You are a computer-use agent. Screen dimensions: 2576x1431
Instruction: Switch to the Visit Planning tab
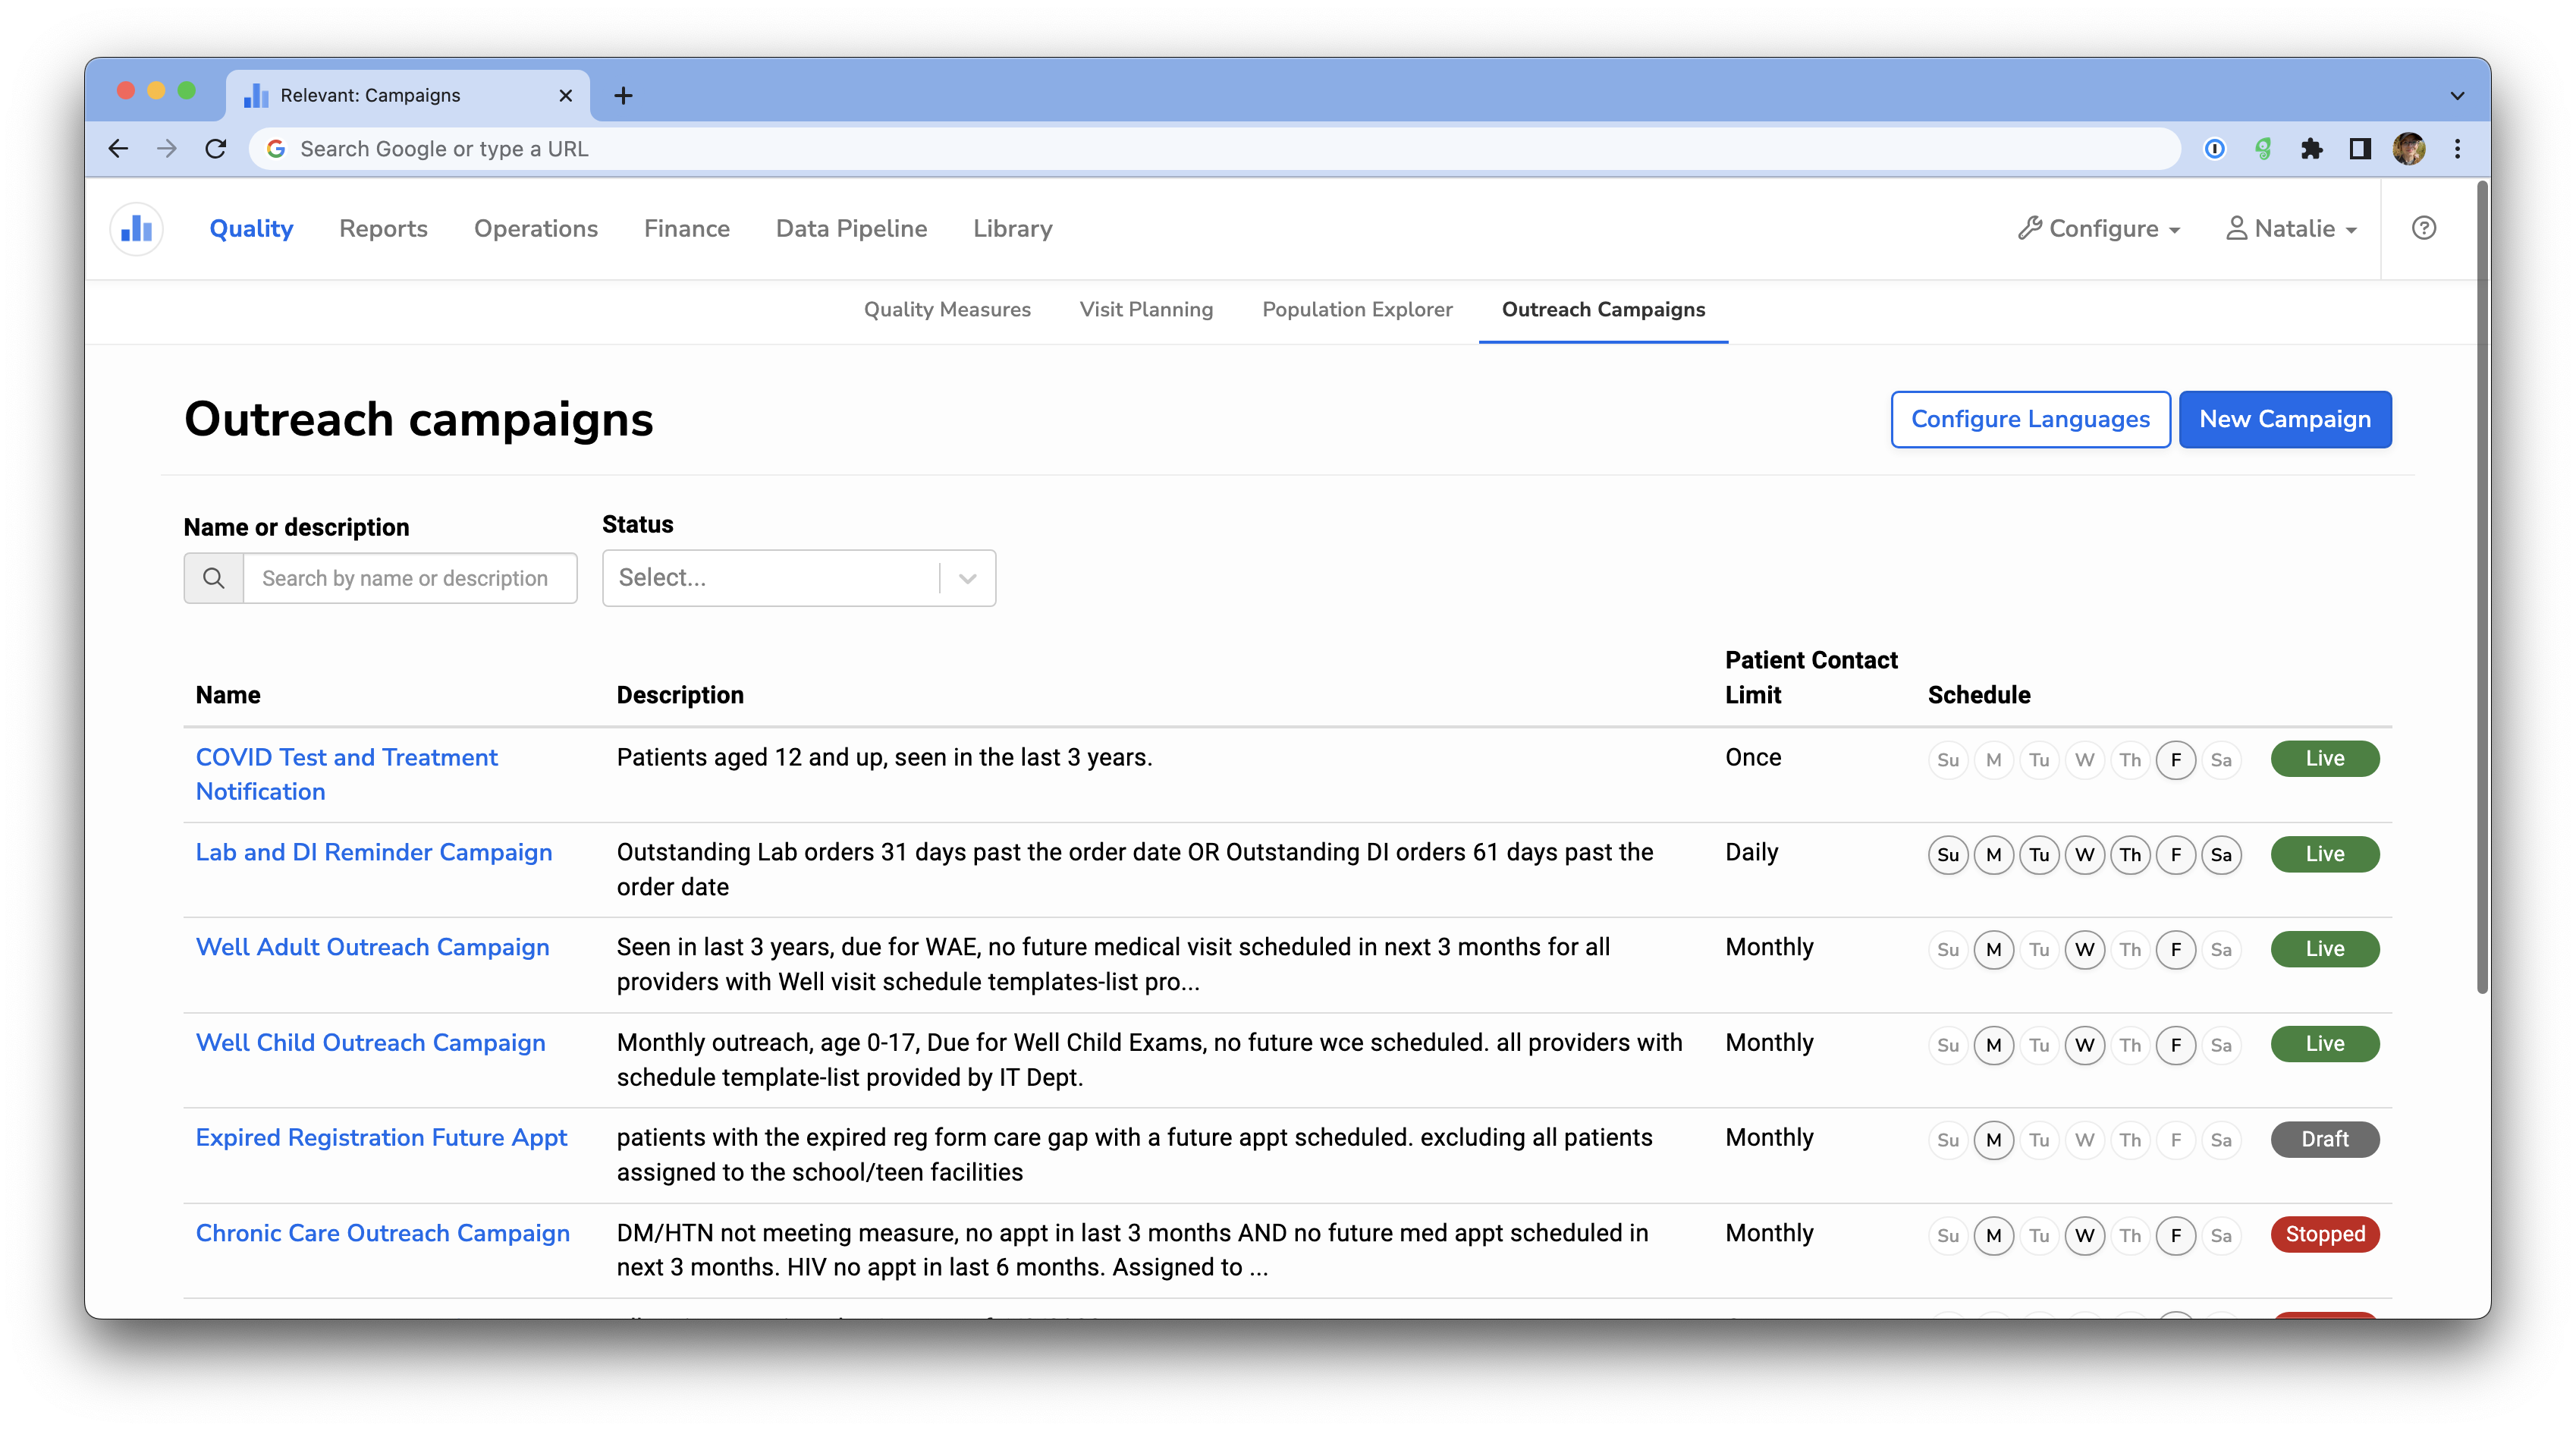click(1146, 310)
